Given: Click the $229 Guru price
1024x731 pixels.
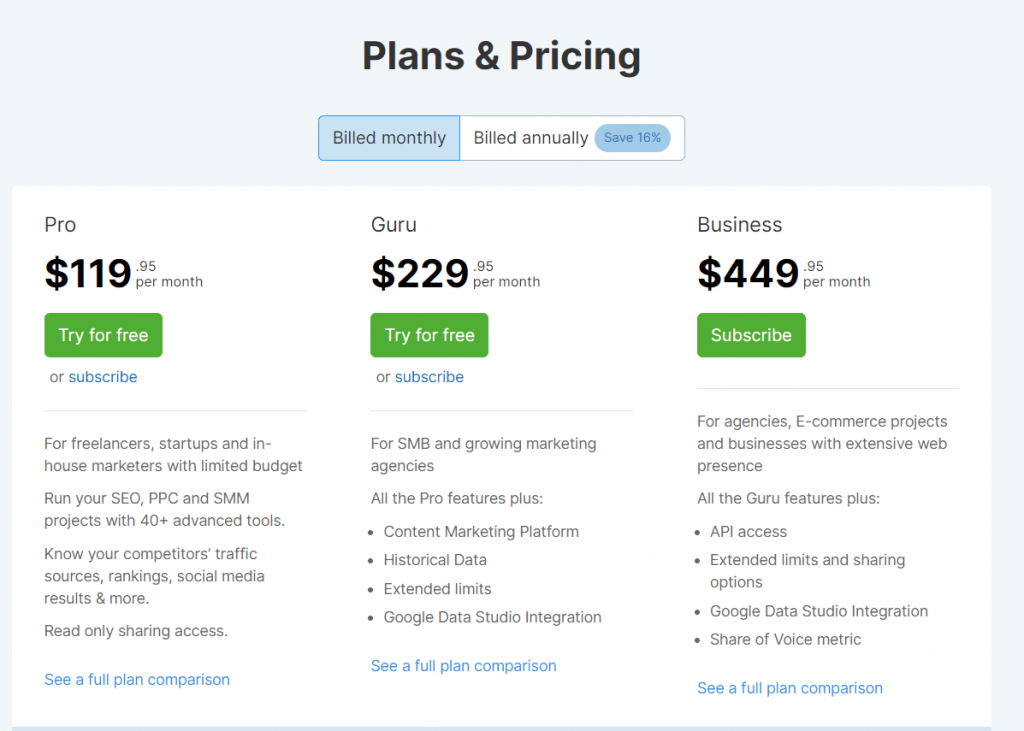Looking at the screenshot, I should pyautogui.click(x=419, y=273).
